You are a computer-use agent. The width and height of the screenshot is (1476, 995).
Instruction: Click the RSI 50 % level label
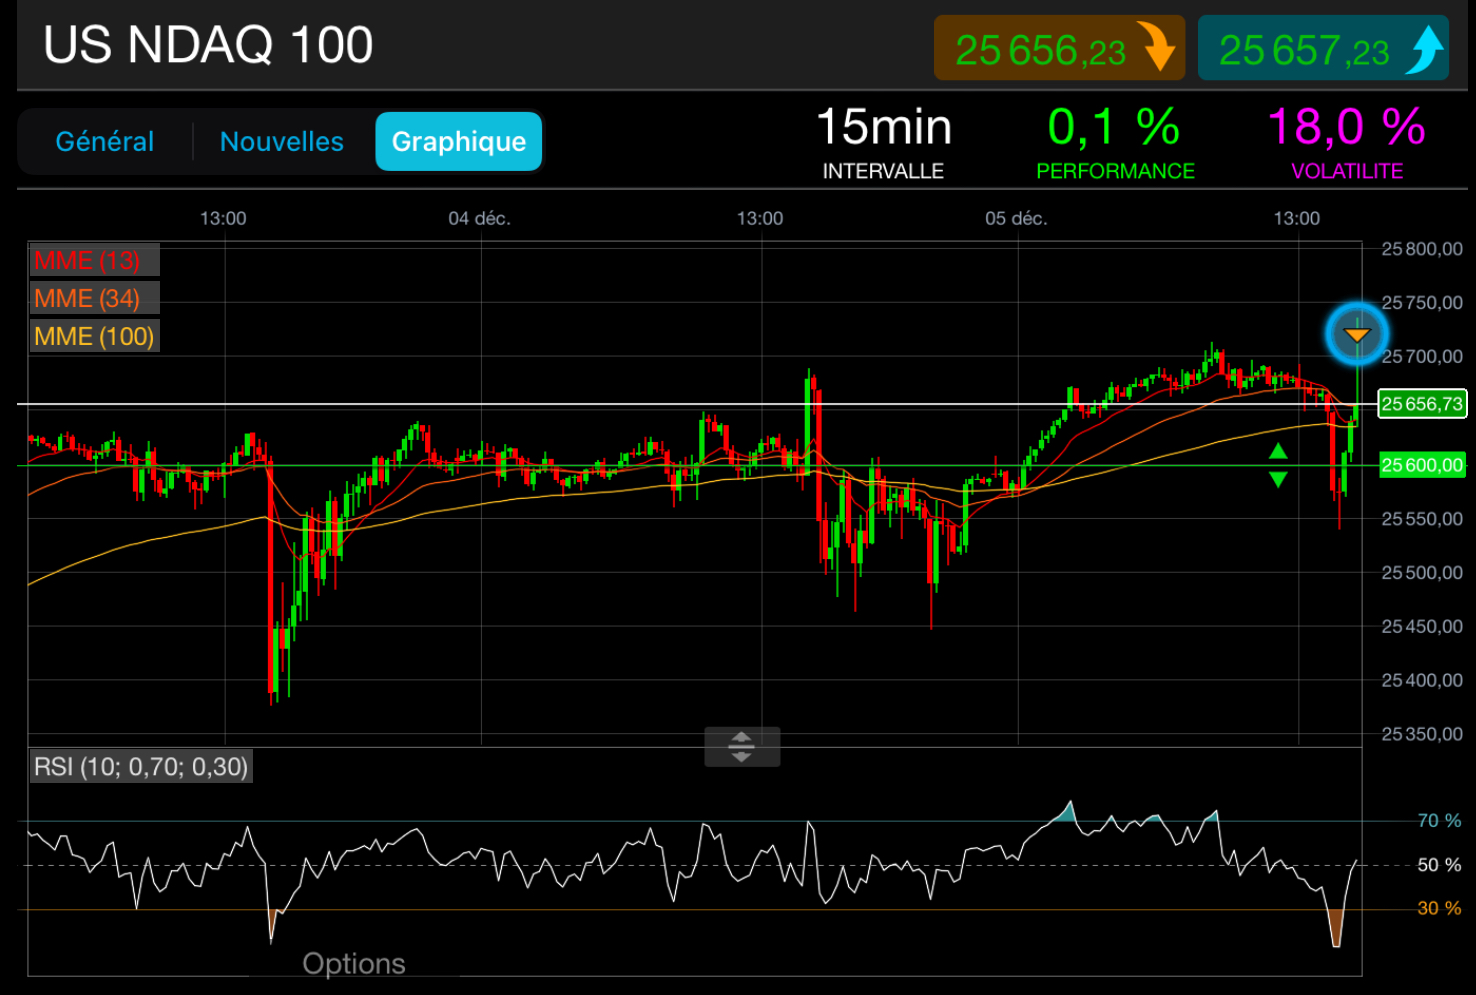point(1439,865)
